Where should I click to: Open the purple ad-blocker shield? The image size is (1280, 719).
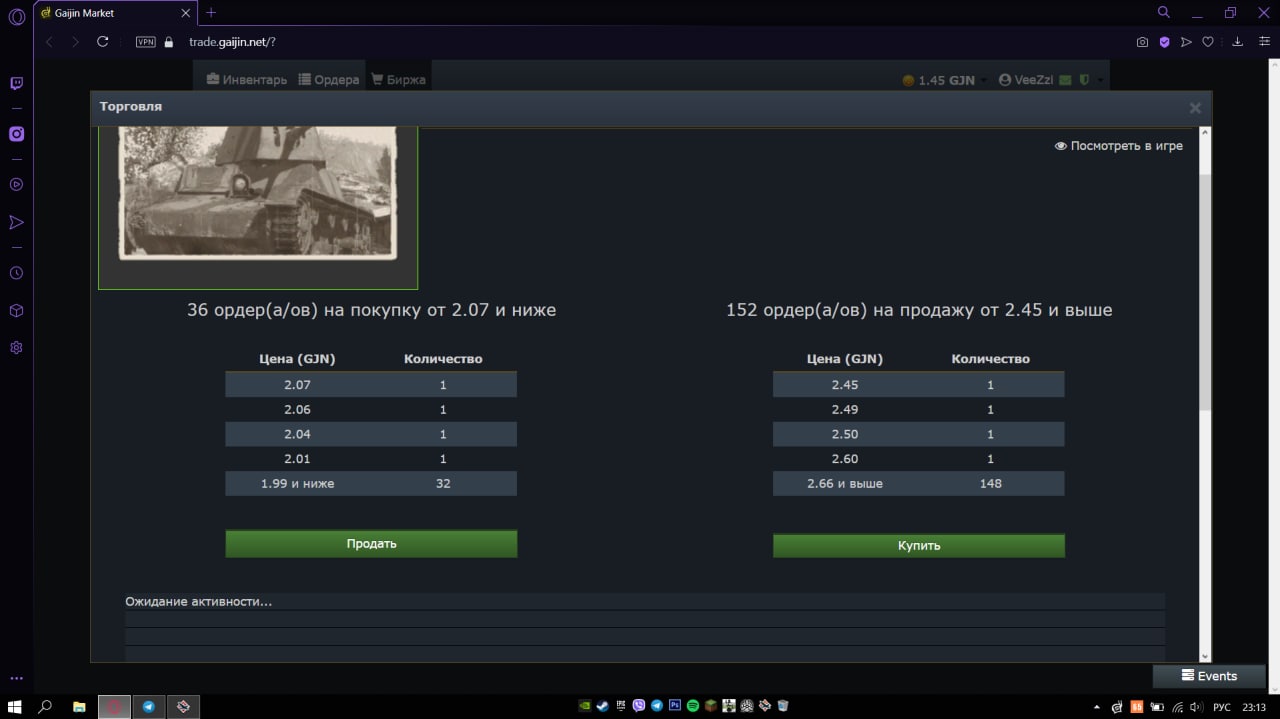[x=1164, y=42]
